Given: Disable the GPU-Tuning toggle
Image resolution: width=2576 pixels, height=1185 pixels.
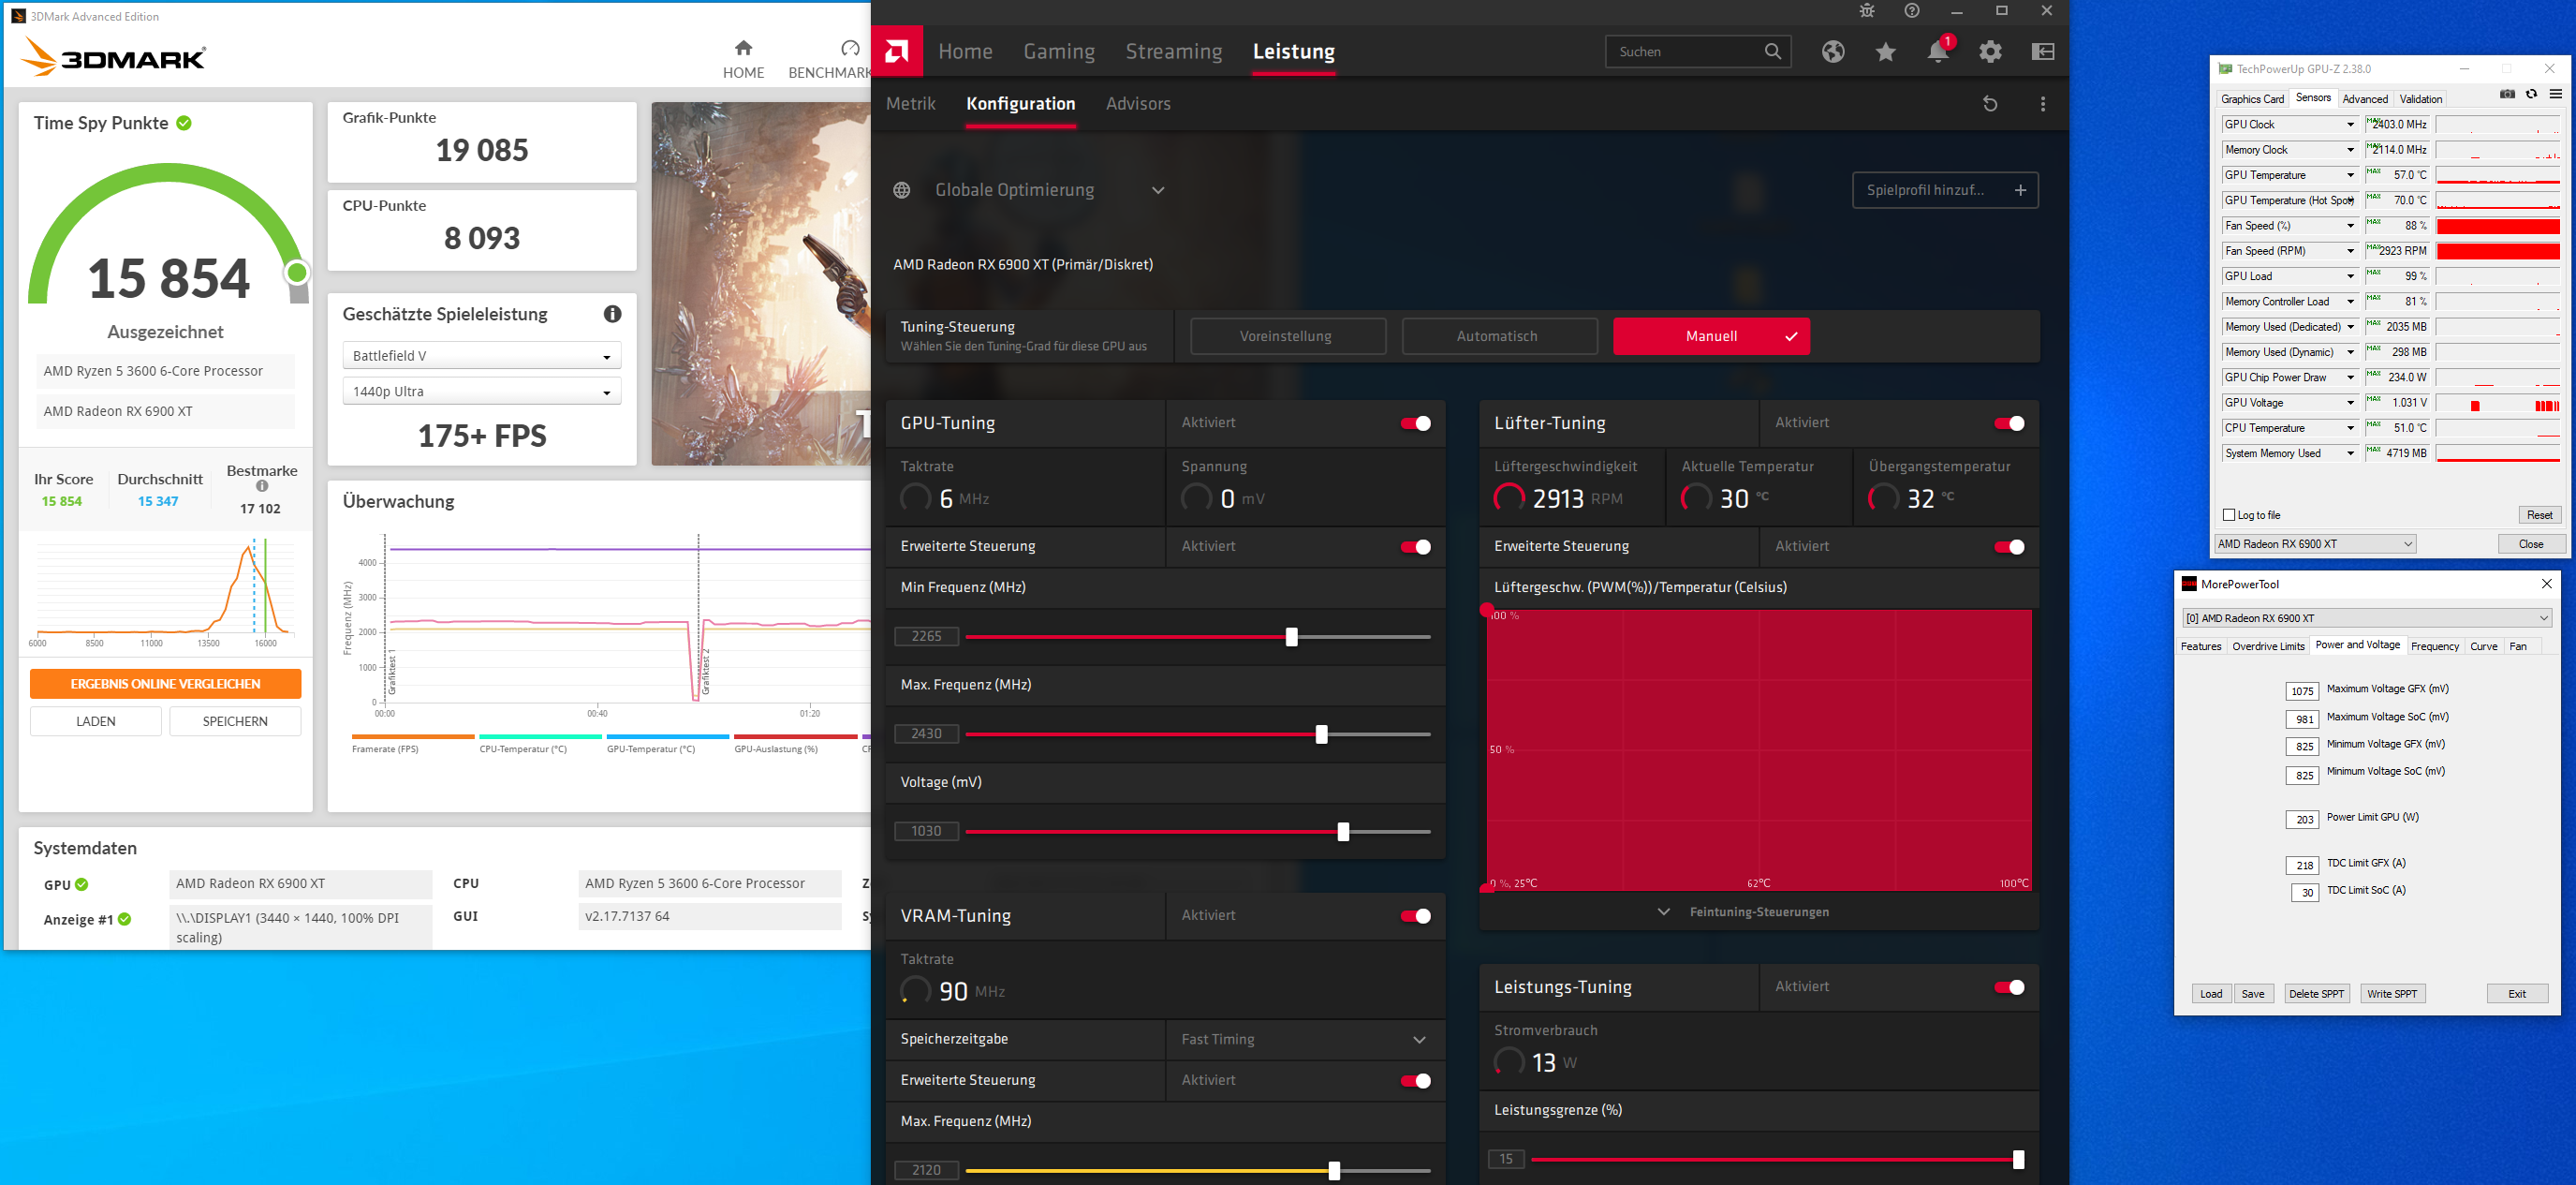Looking at the screenshot, I should 1415,423.
